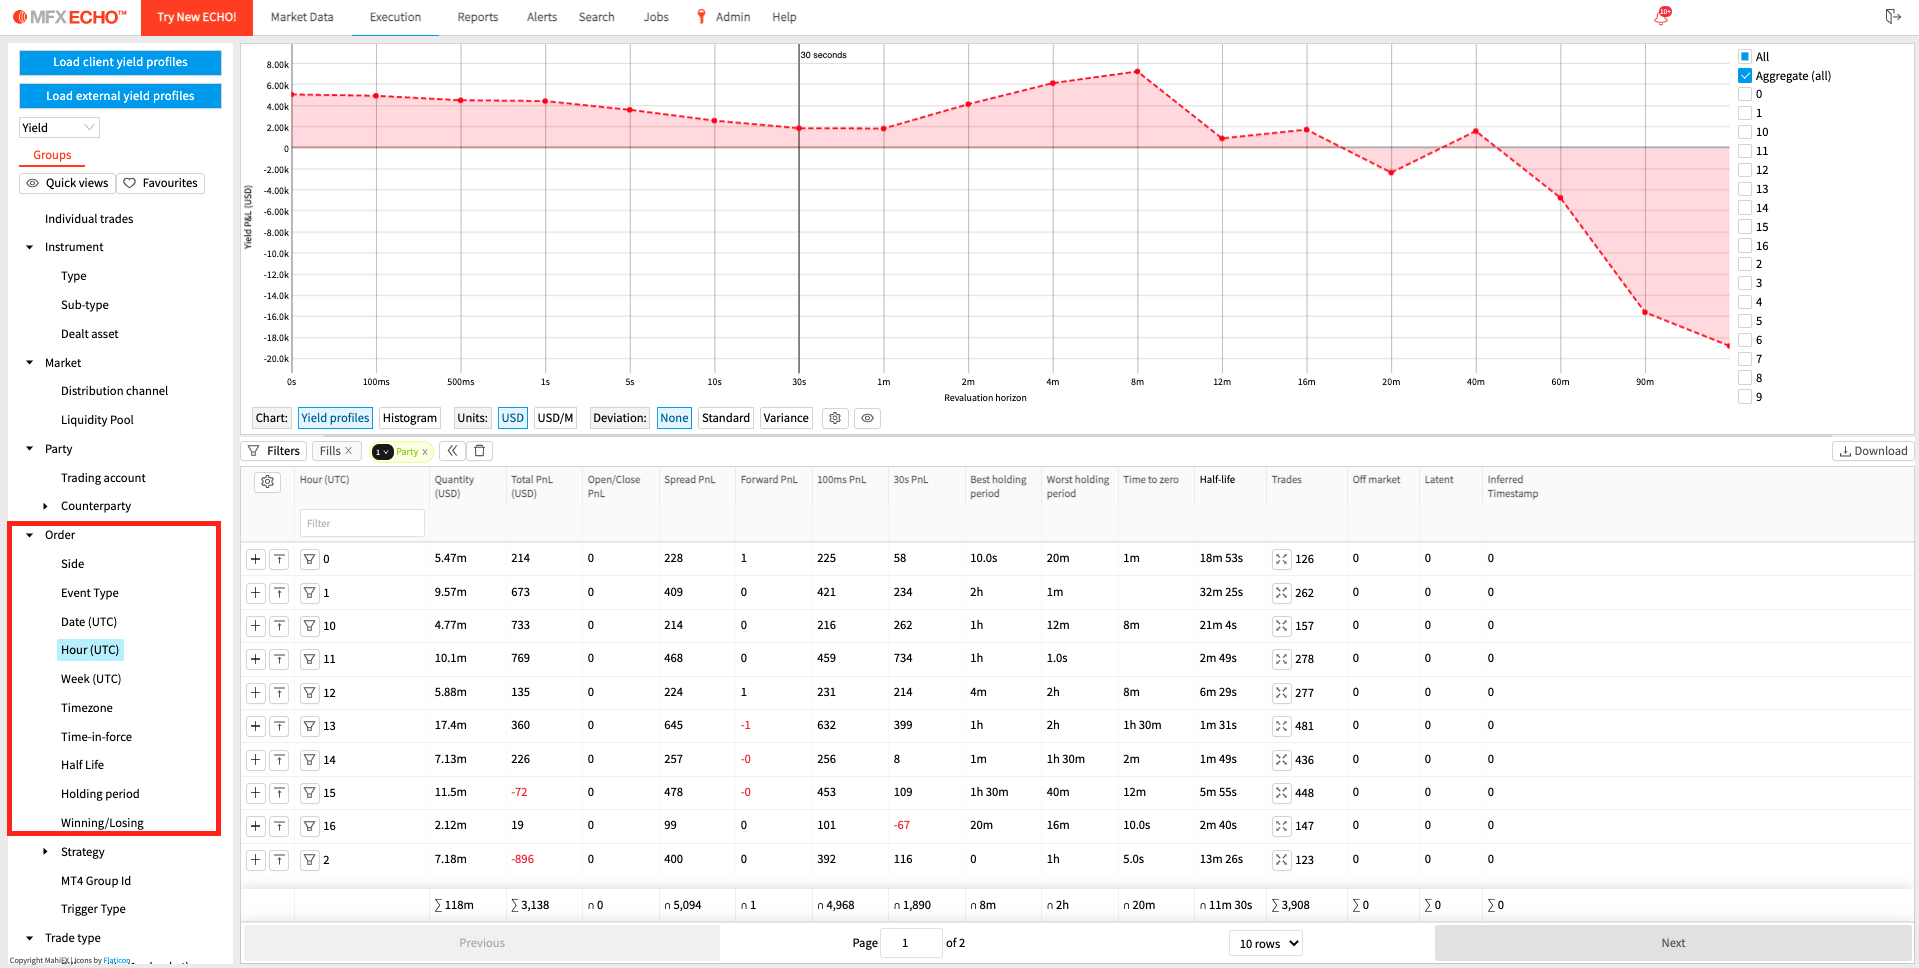
Task: Set deviation to Variance
Action: (786, 418)
